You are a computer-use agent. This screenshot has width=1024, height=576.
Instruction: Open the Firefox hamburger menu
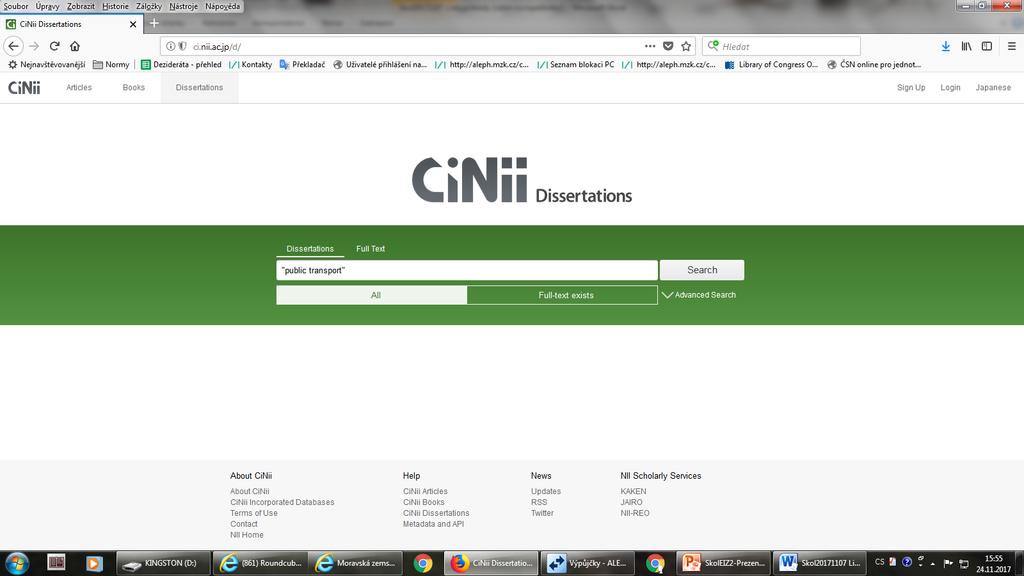1012,46
